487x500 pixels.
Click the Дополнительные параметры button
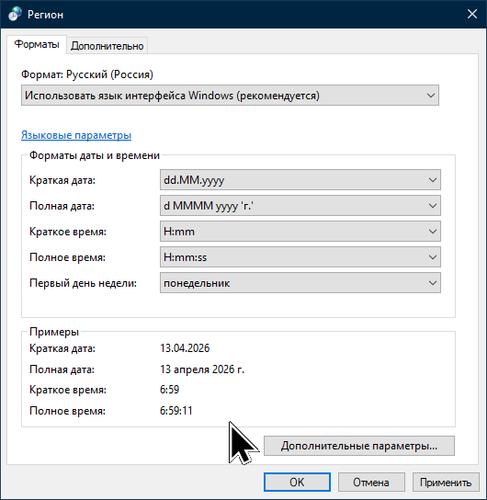[x=359, y=446]
